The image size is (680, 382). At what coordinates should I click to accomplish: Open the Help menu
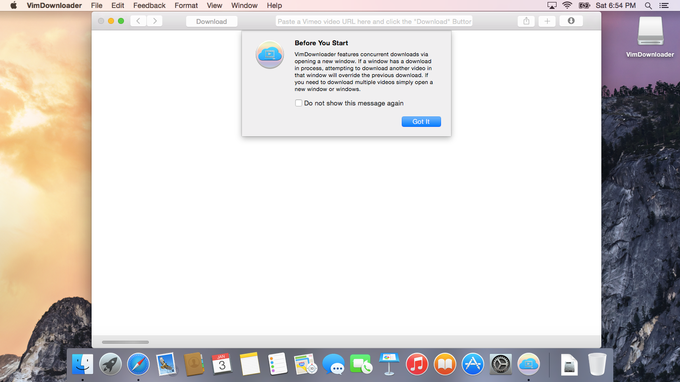(x=274, y=6)
